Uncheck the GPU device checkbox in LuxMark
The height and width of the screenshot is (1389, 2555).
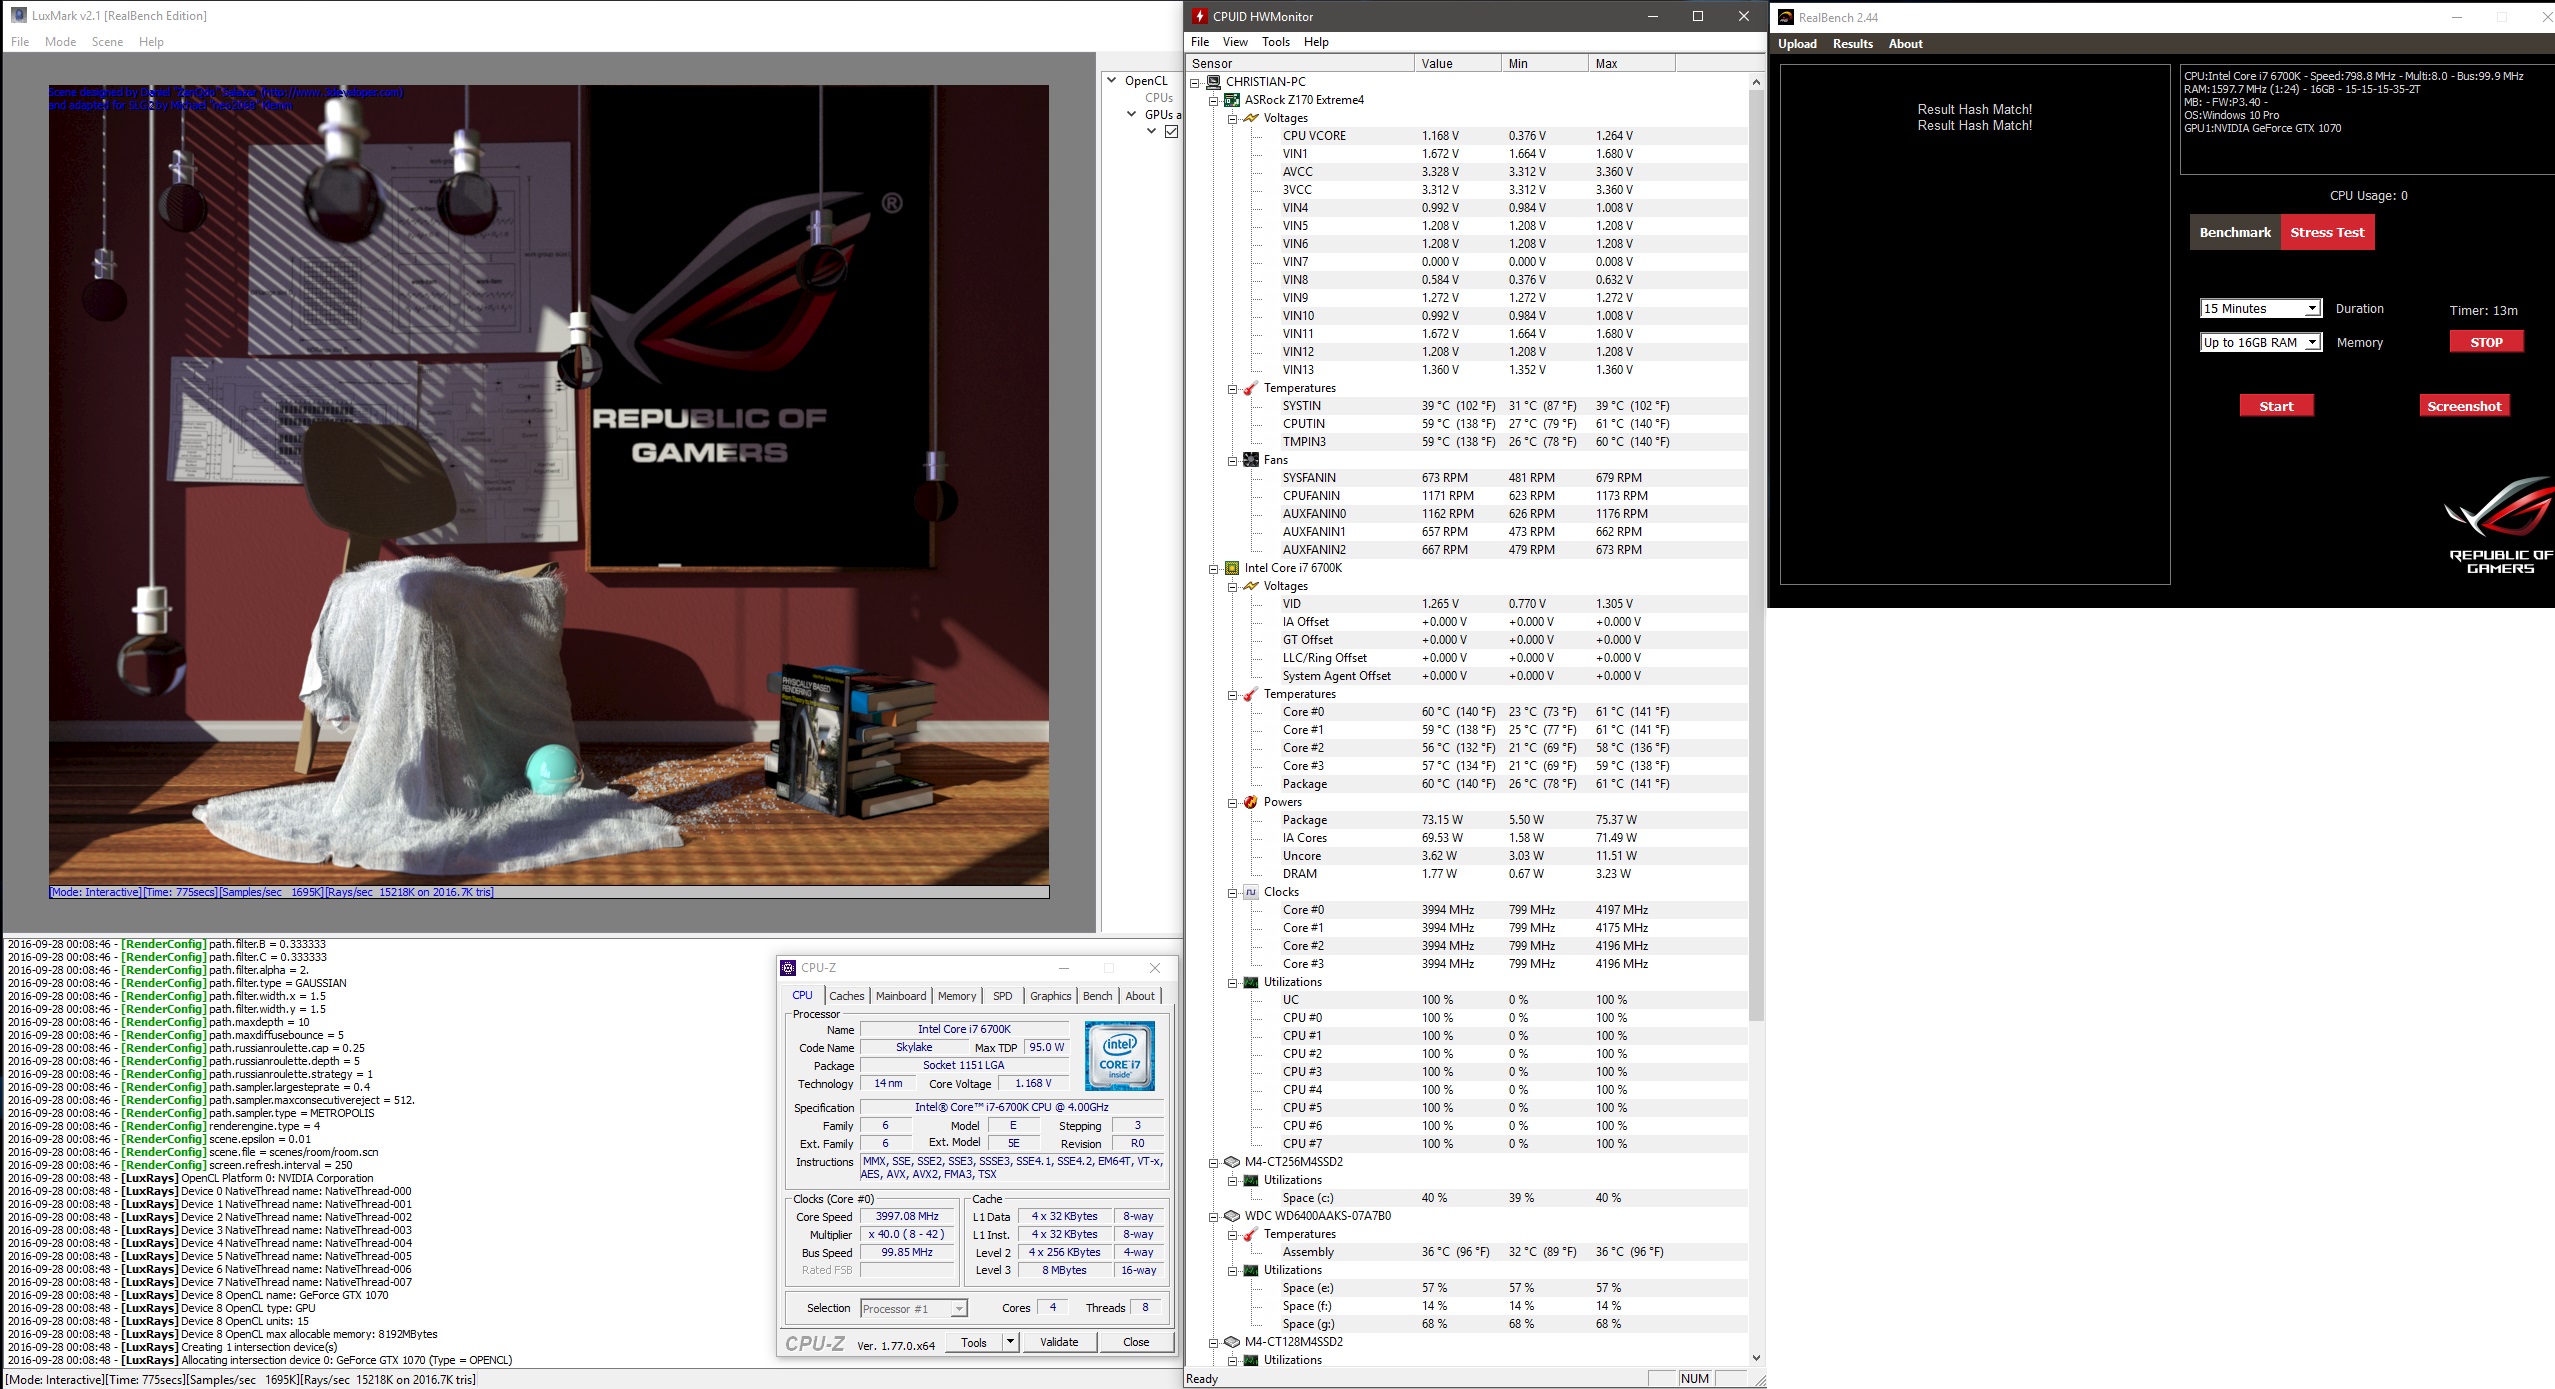1171,131
